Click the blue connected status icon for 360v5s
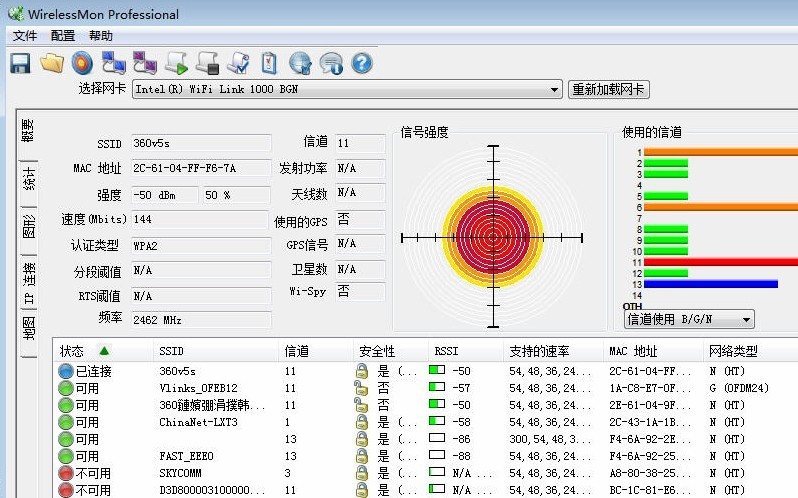Screen dimensions: 798x498 click(66, 371)
